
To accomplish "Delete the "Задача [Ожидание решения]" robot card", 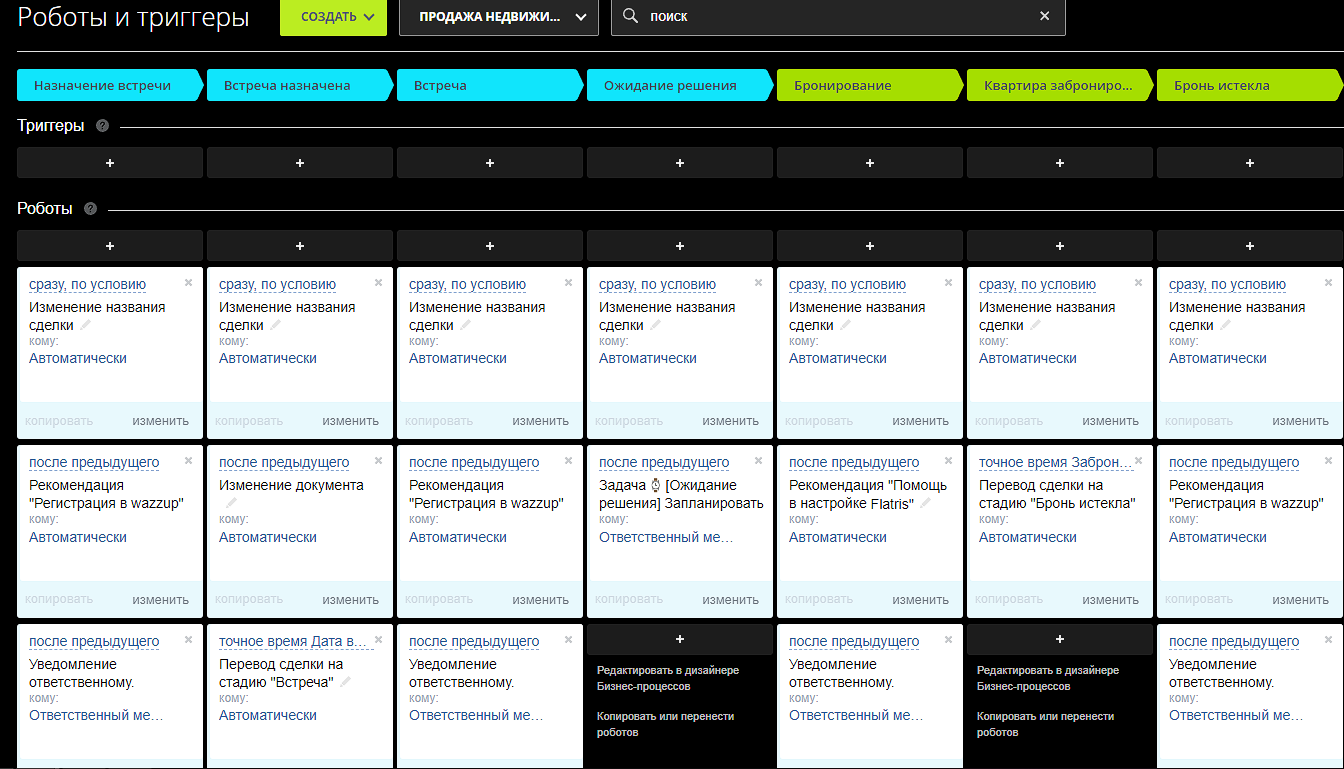I will click(x=758, y=461).
